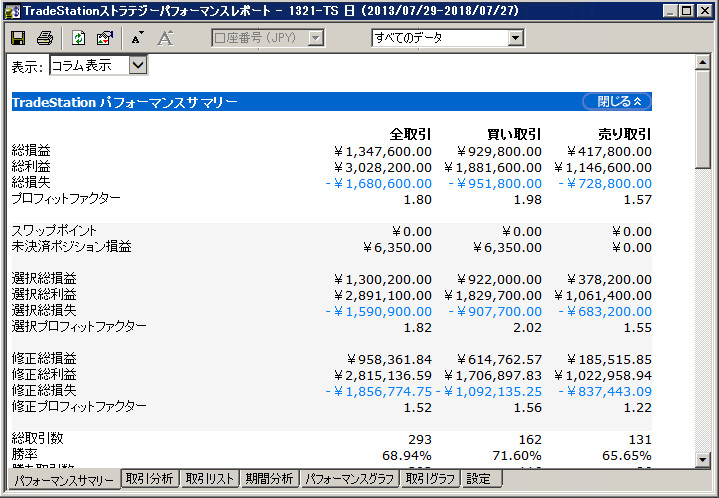Switch to the 取引リスト tab

210,479
